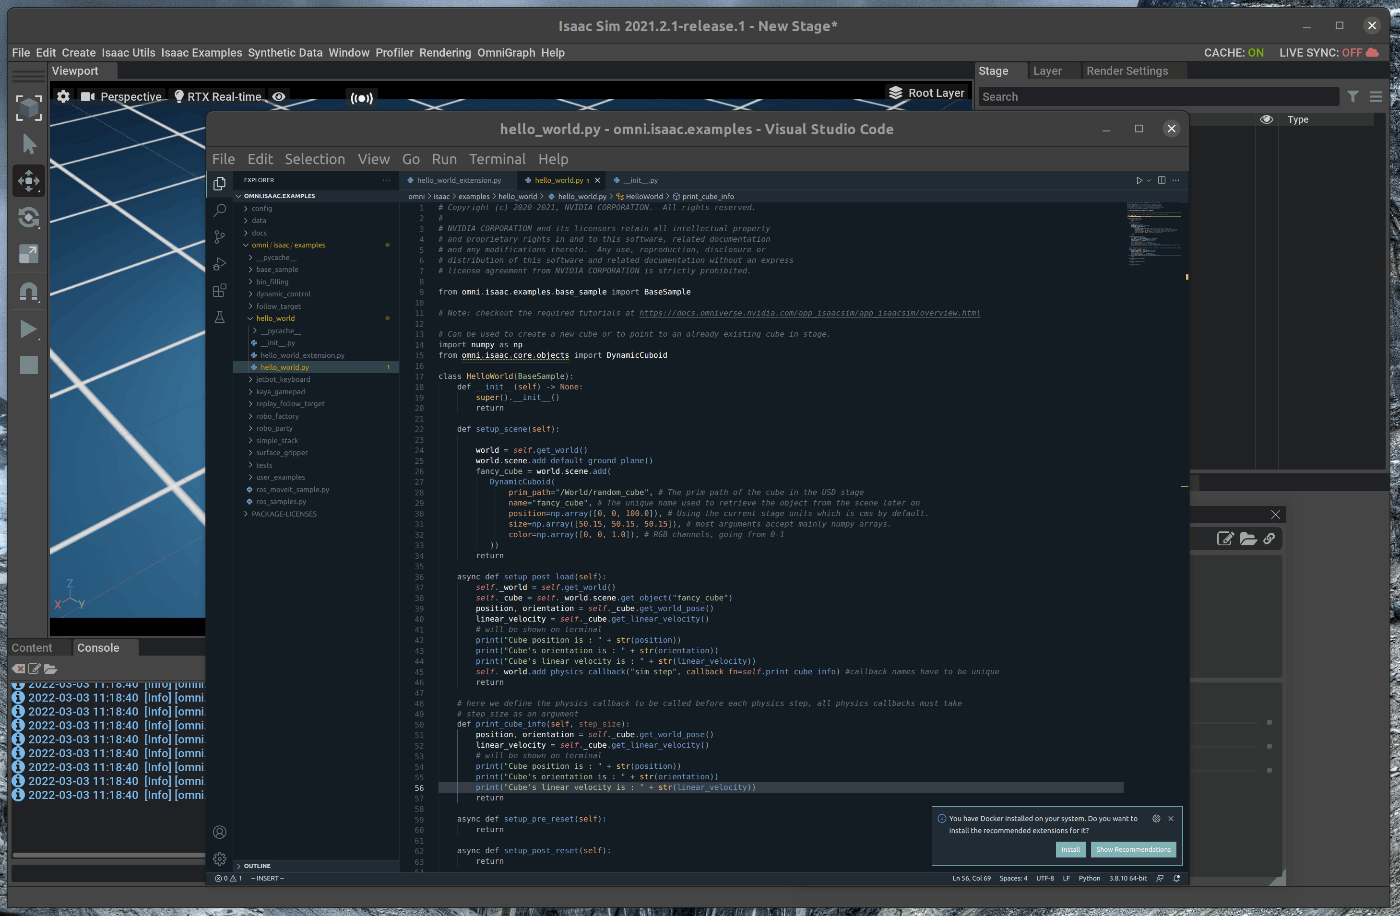Click the Stage Search field
The image size is (1400, 916).
[x=1157, y=97]
